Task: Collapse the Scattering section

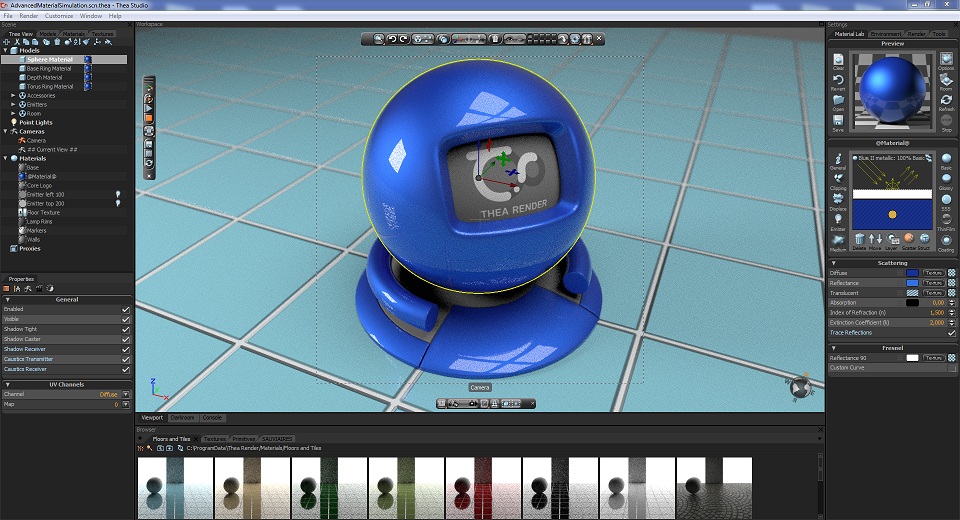Action: pyautogui.click(x=833, y=263)
